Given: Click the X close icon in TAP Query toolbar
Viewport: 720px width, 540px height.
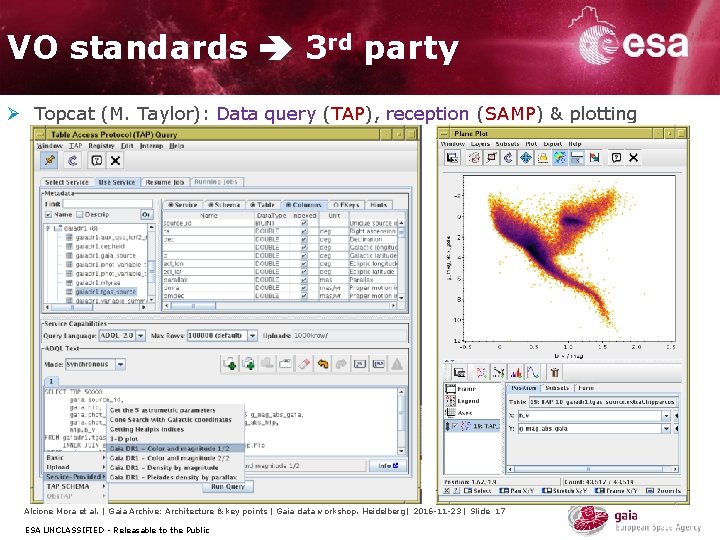Looking at the screenshot, I should 115,160.
